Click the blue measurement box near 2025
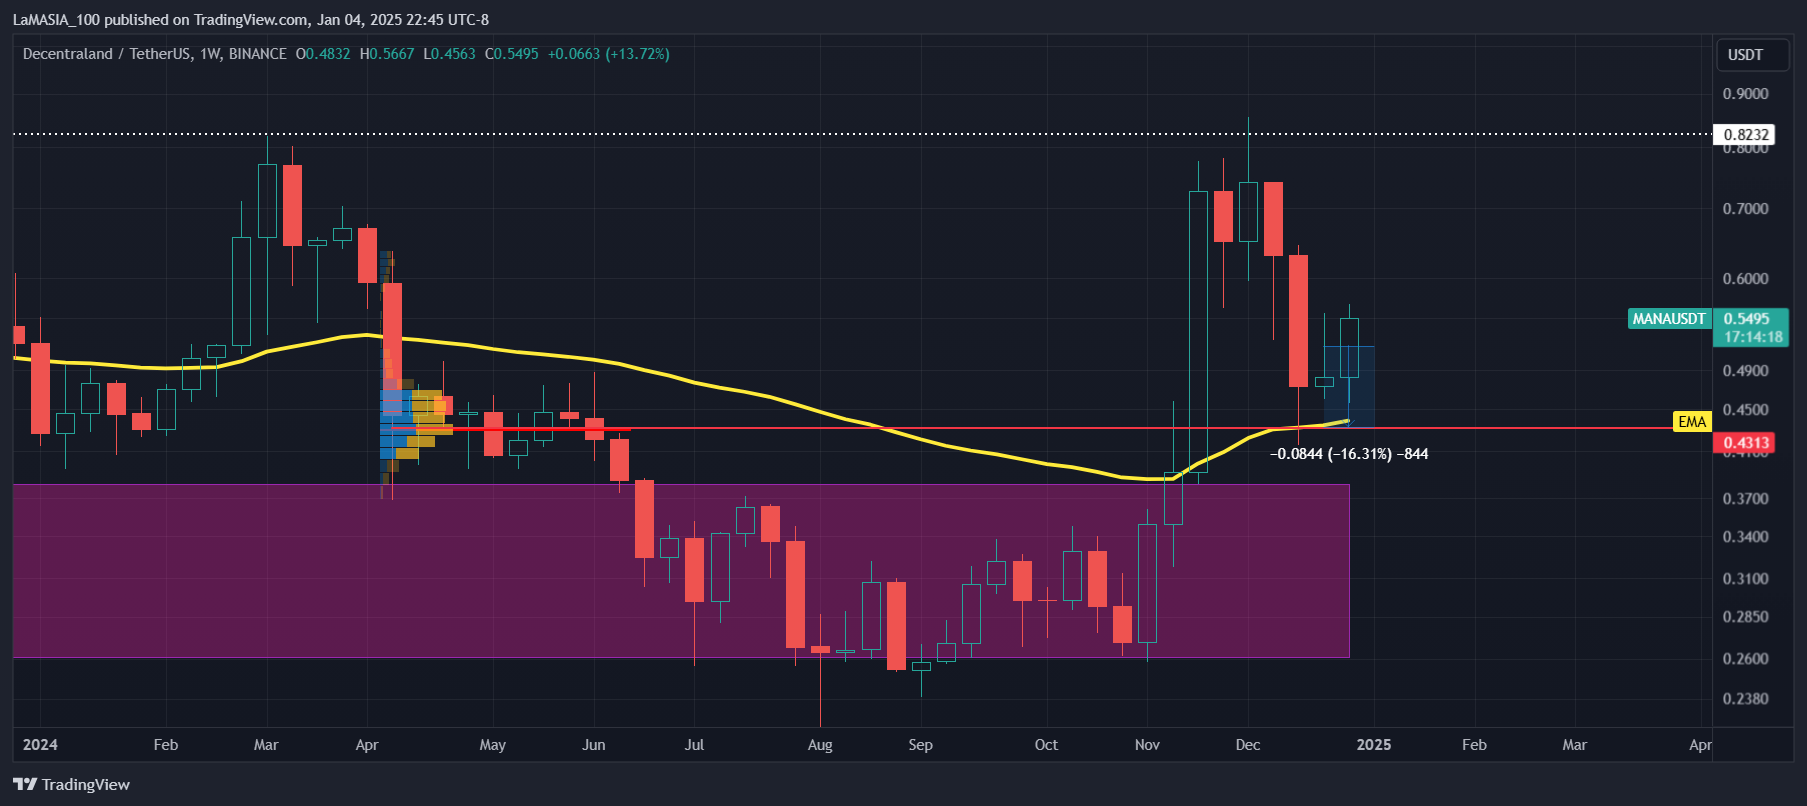Image resolution: width=1807 pixels, height=806 pixels. click(1349, 387)
